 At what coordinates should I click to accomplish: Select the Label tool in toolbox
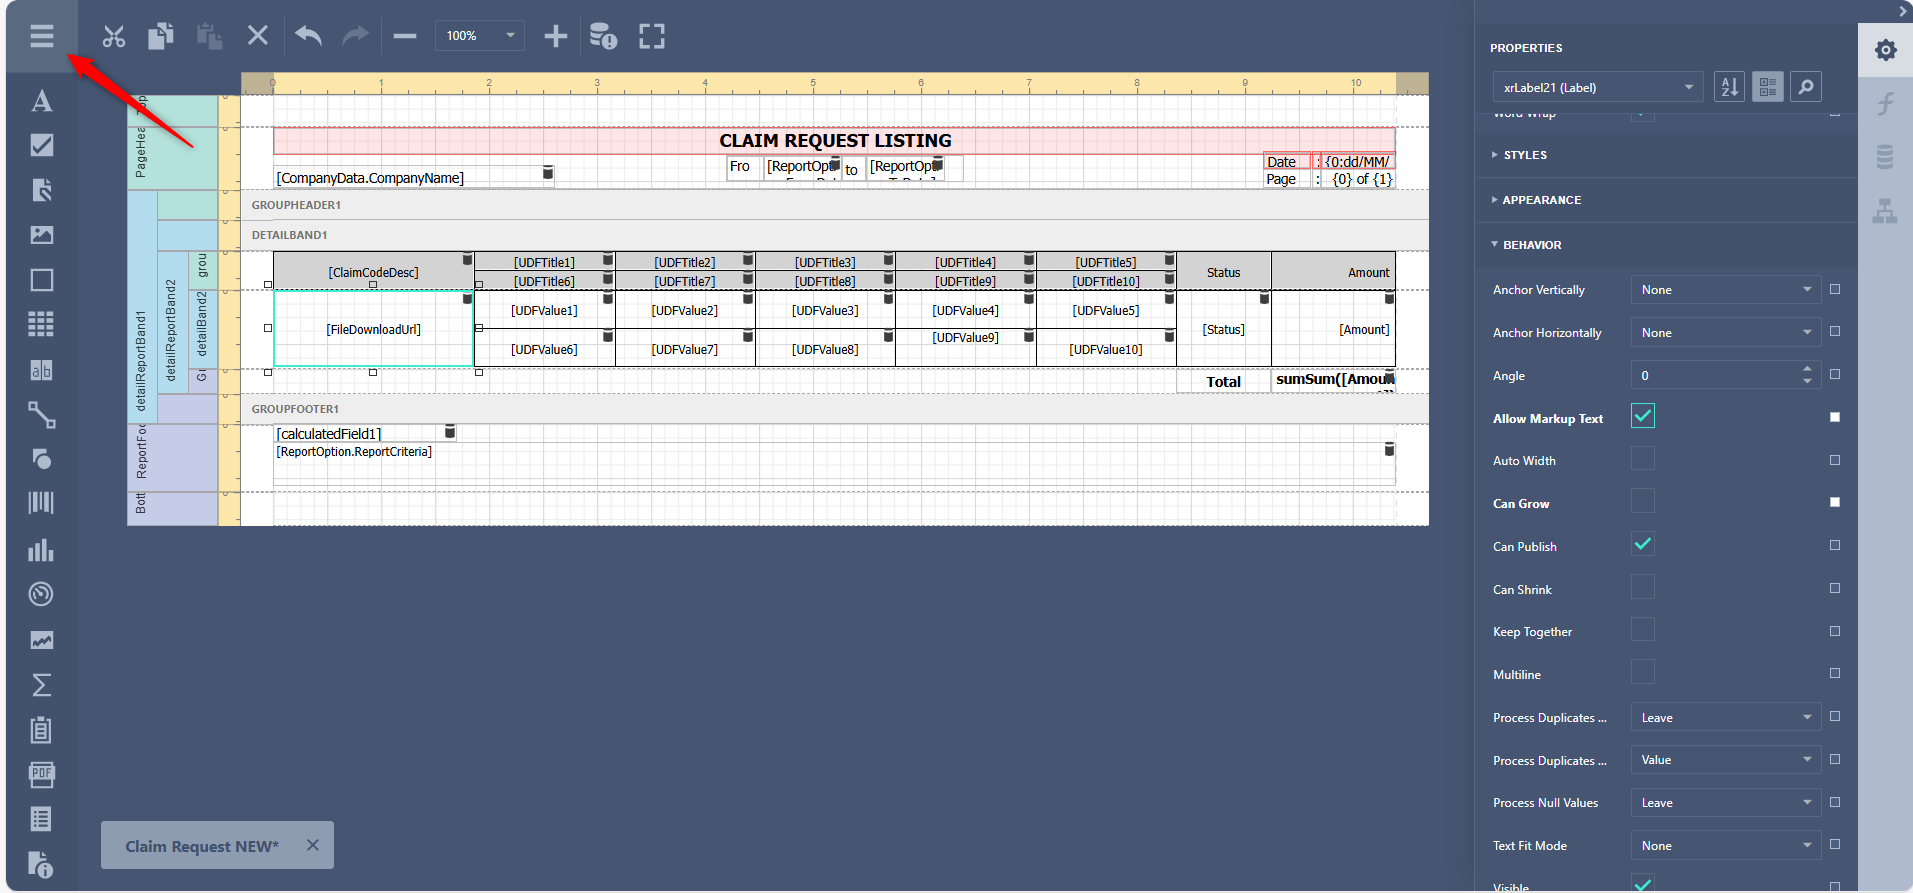point(41,101)
